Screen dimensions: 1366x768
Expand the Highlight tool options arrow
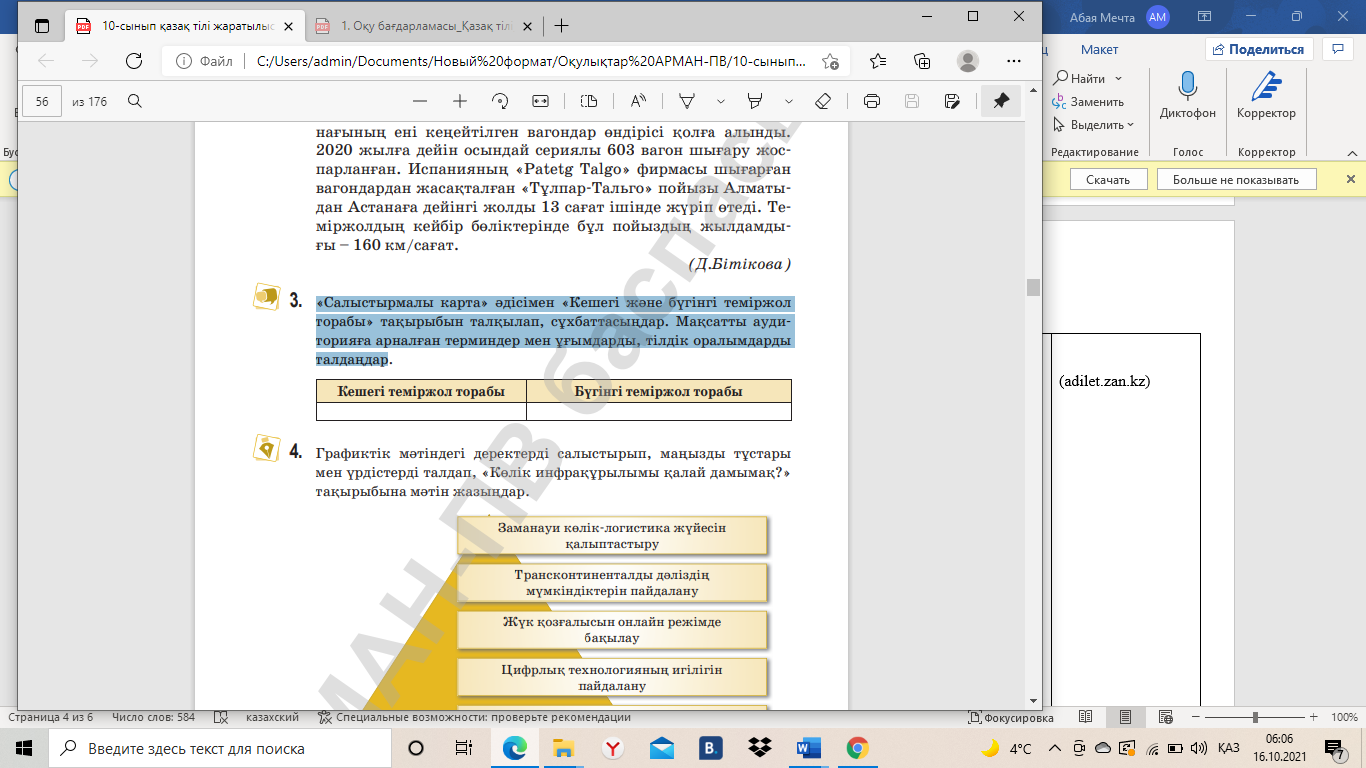click(x=789, y=101)
